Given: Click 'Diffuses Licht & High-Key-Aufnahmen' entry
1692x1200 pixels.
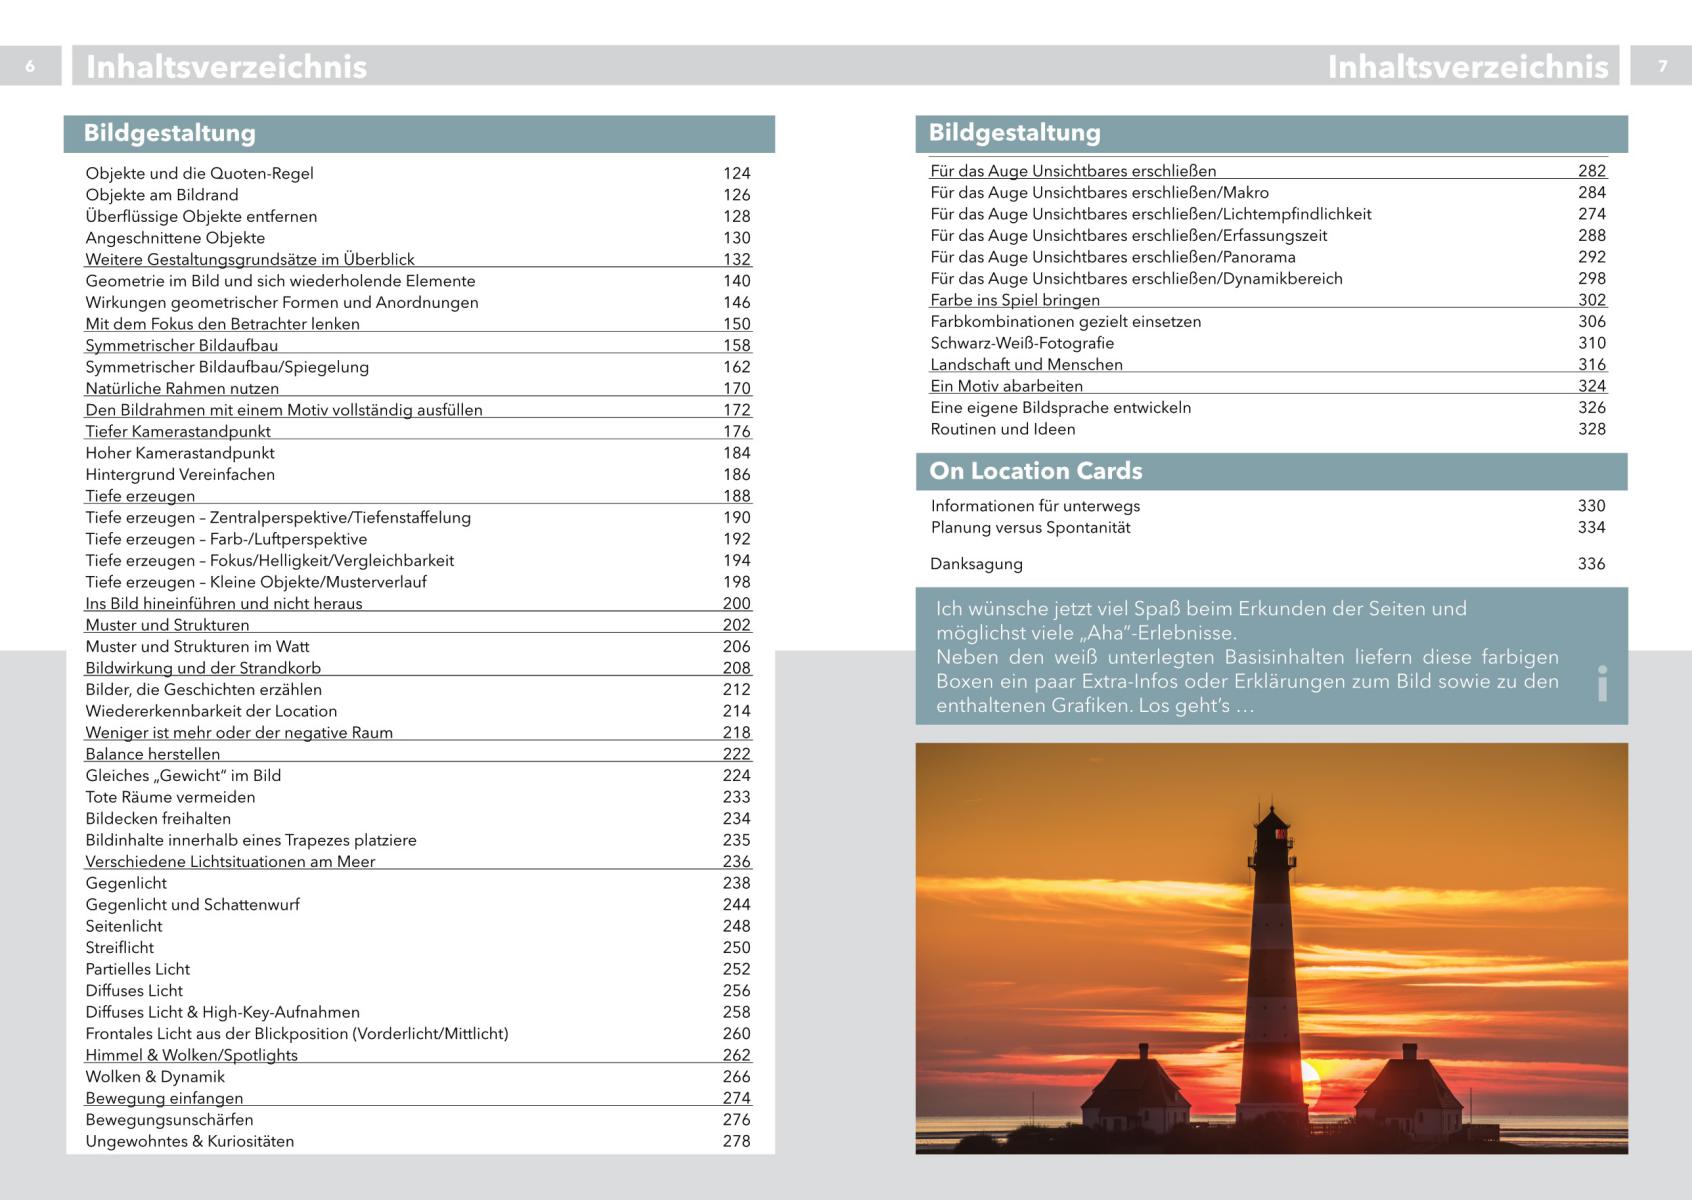Looking at the screenshot, I should pos(222,1012).
